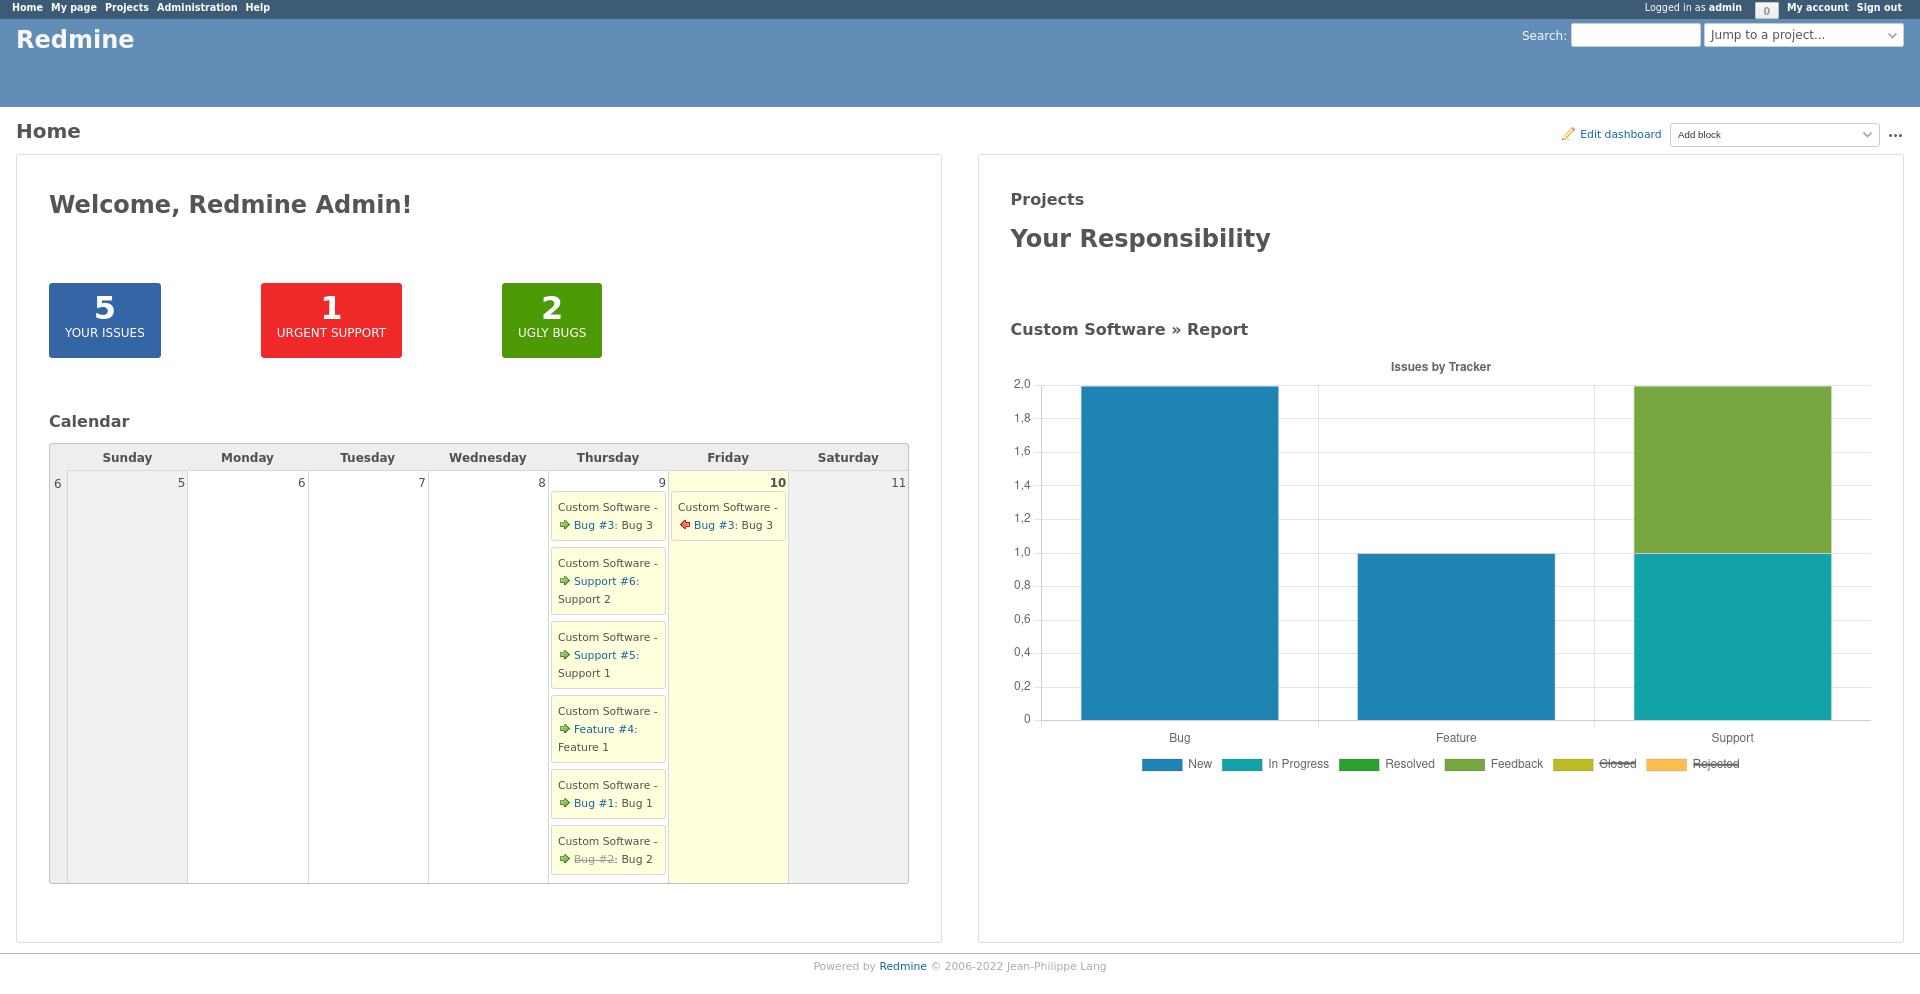The image size is (1920, 994).
Task: Toggle the Rejected status in legend
Action: [x=1693, y=764]
